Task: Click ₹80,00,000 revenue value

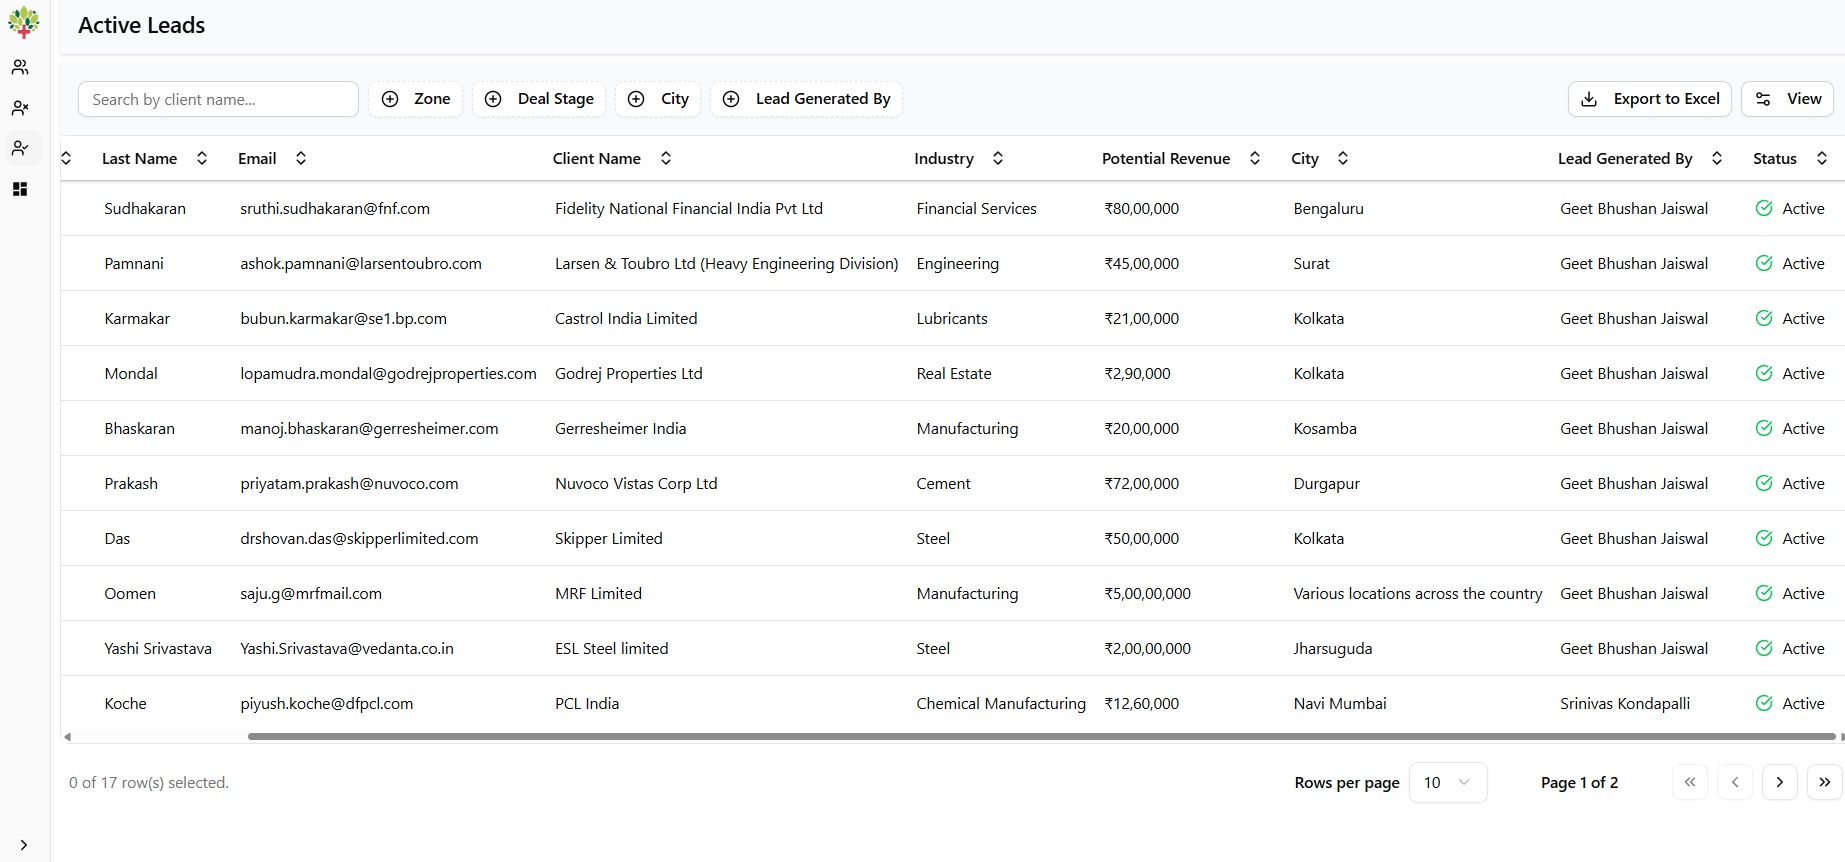Action: click(x=1142, y=208)
